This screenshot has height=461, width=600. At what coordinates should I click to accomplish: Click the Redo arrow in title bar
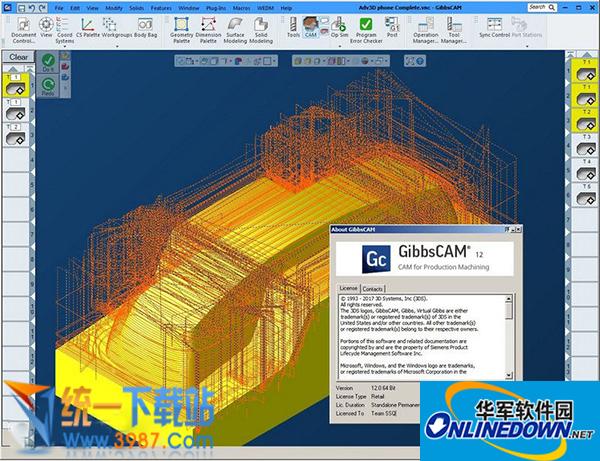tap(42, 8)
